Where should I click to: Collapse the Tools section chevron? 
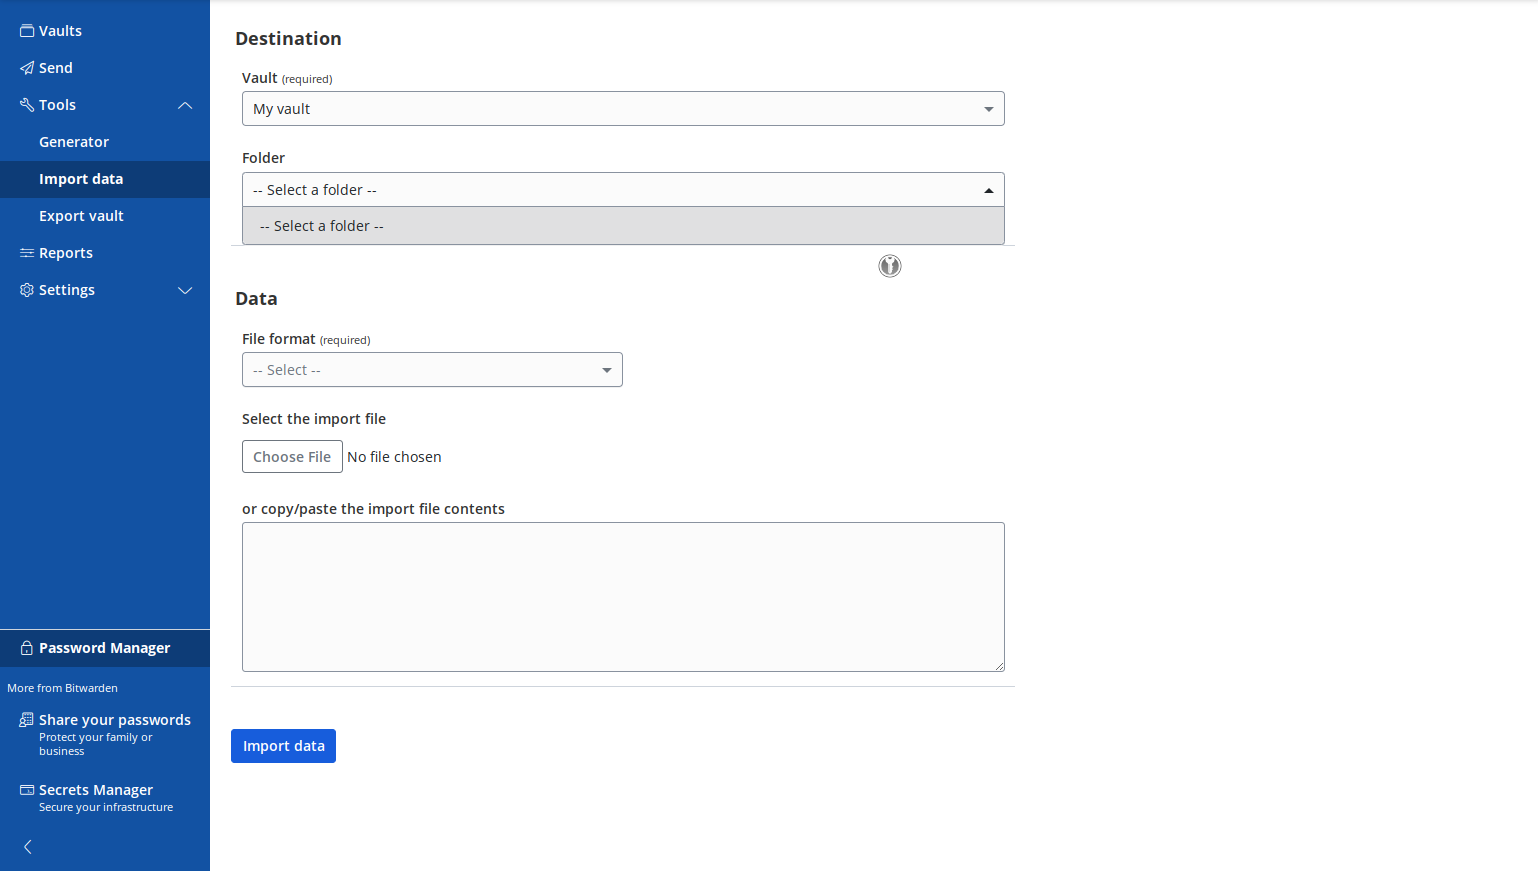point(185,105)
